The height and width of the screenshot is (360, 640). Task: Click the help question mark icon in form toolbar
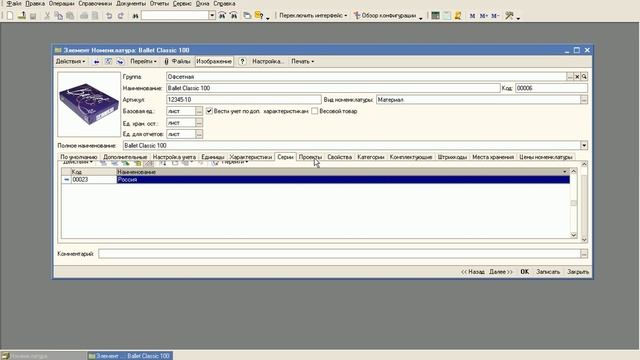coord(242,61)
